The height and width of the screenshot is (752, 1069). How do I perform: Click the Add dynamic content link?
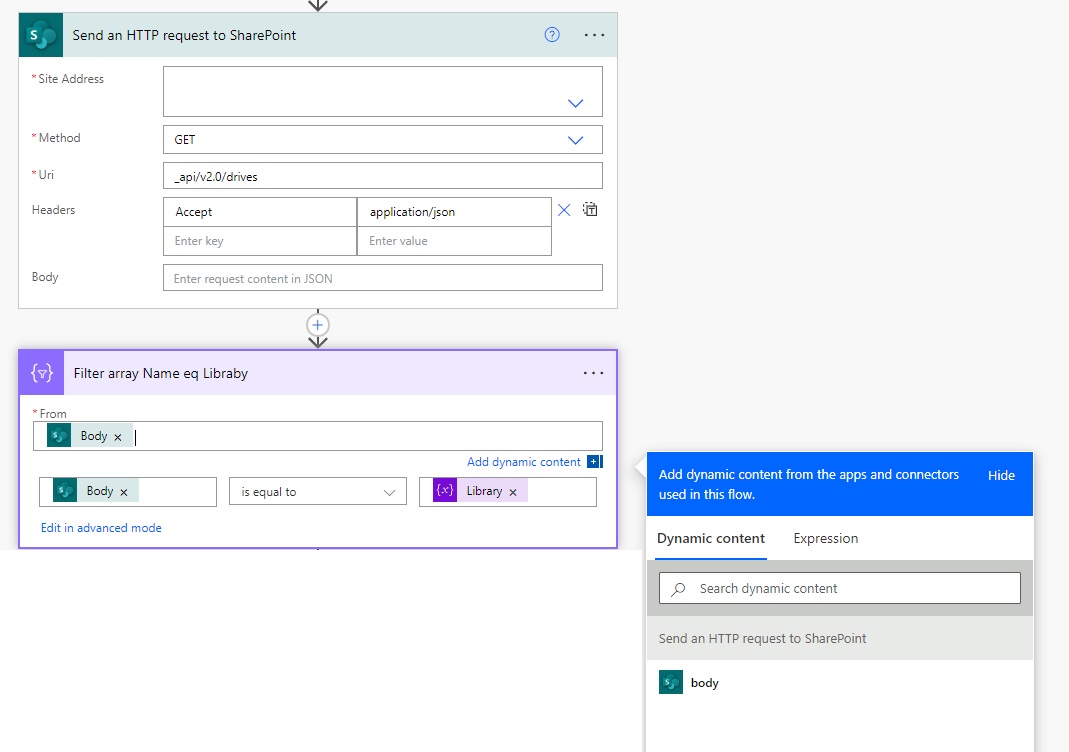[524, 461]
